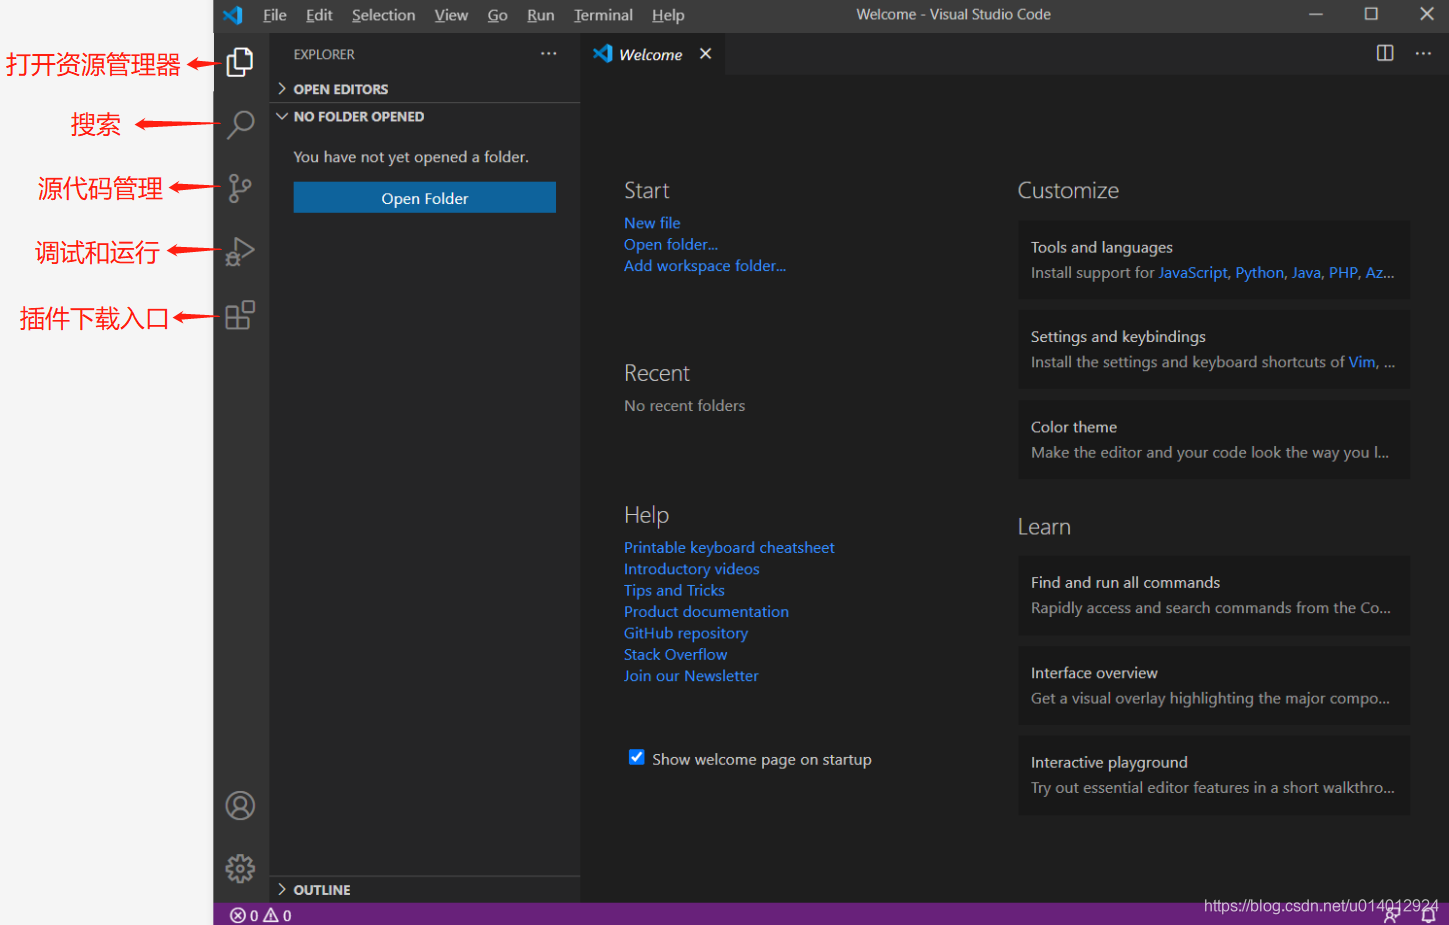The image size is (1449, 925).
Task: Open the Help menu
Action: [x=668, y=15]
